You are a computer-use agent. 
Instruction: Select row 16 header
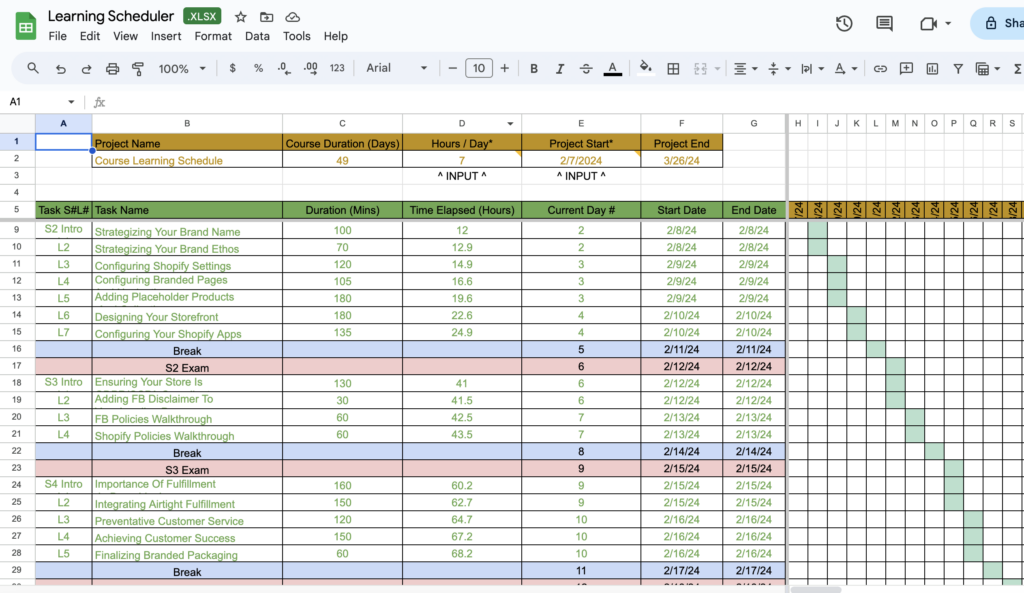point(17,349)
